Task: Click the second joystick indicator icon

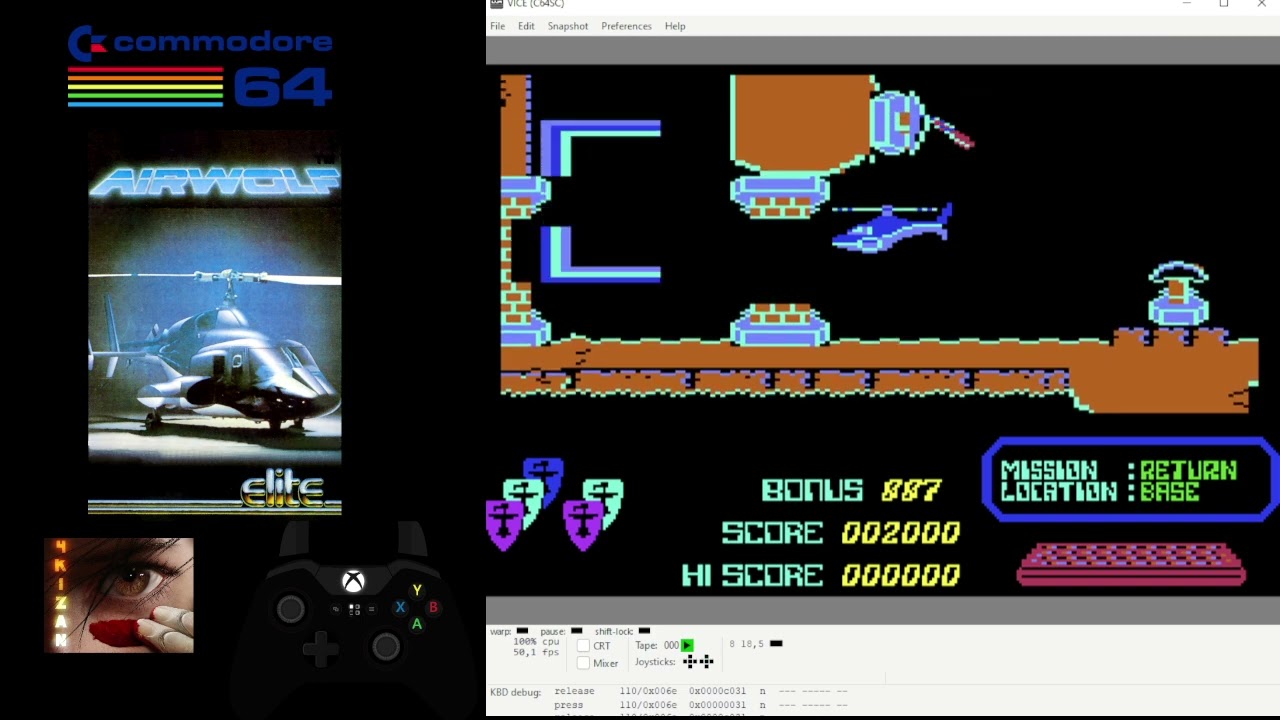Action: (x=706, y=662)
